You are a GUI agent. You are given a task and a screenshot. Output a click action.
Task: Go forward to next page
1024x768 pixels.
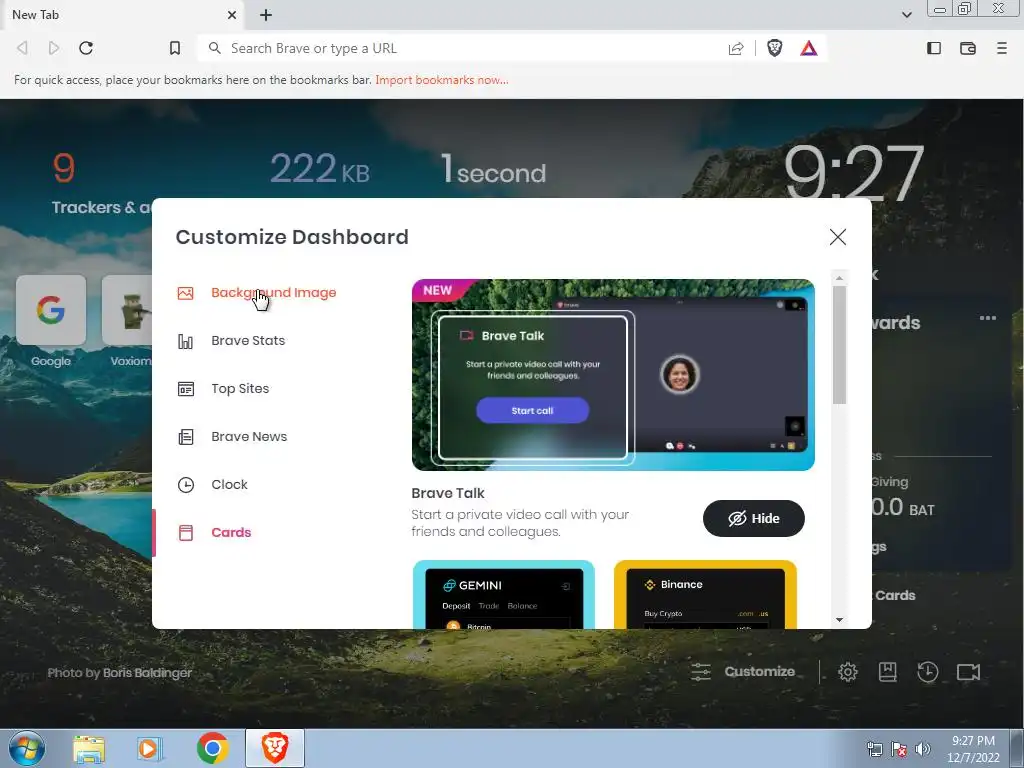[x=54, y=48]
